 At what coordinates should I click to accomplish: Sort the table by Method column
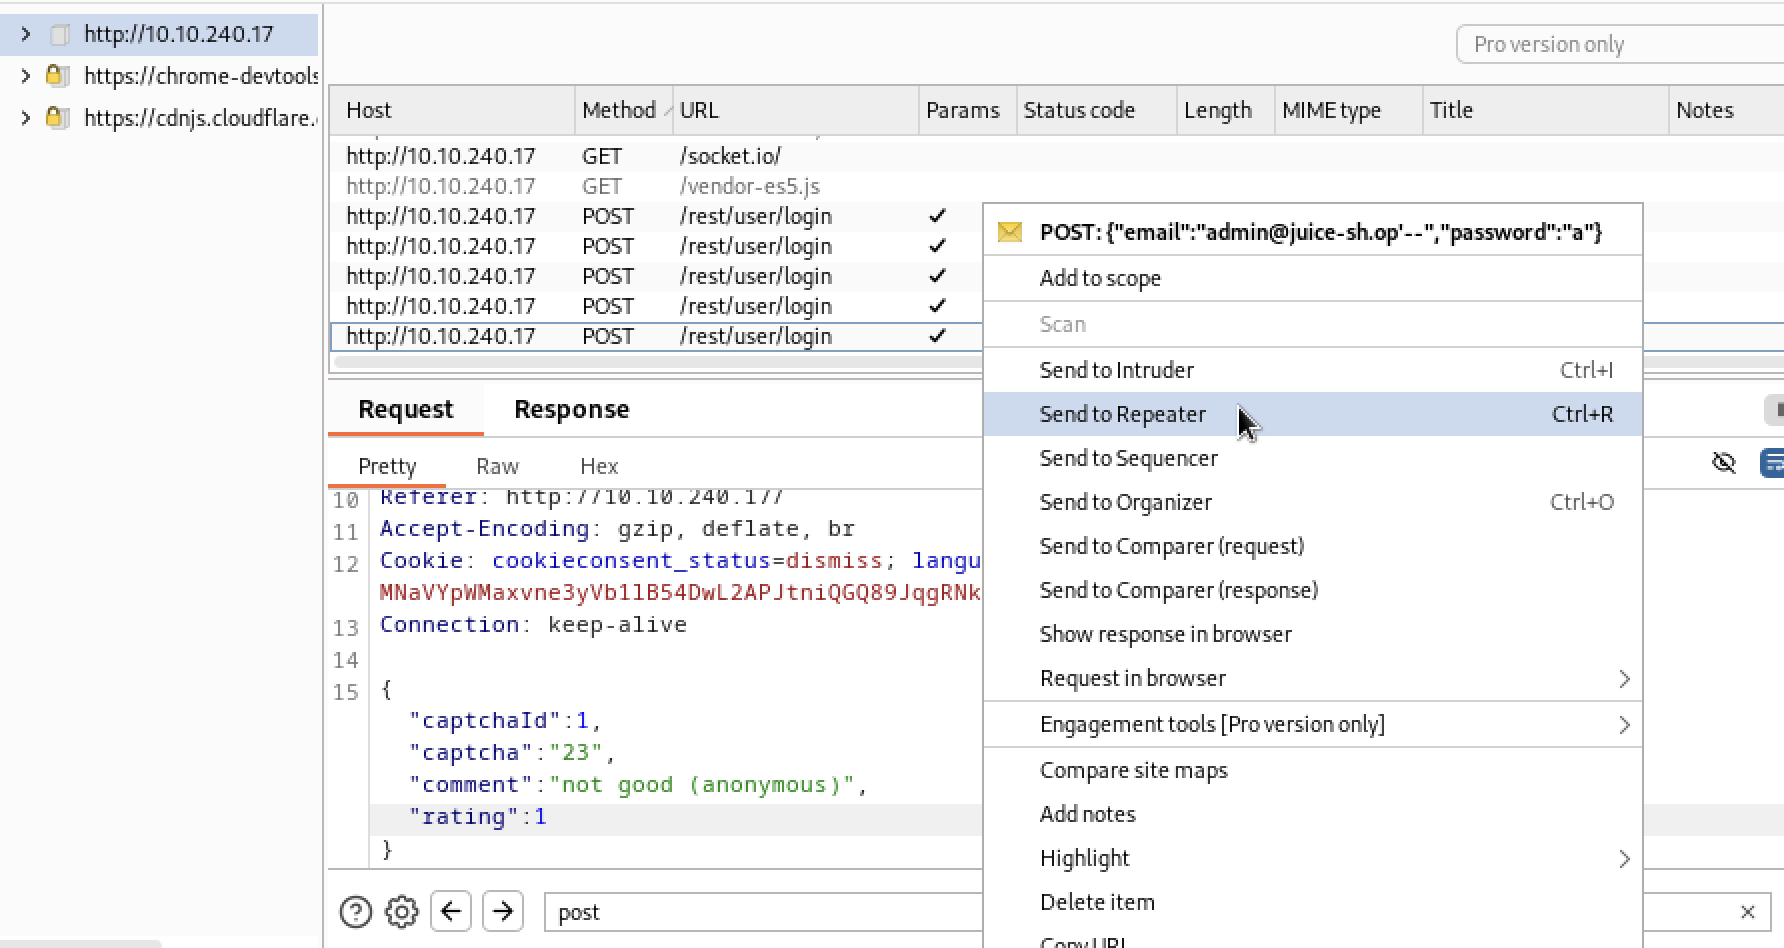pos(618,110)
